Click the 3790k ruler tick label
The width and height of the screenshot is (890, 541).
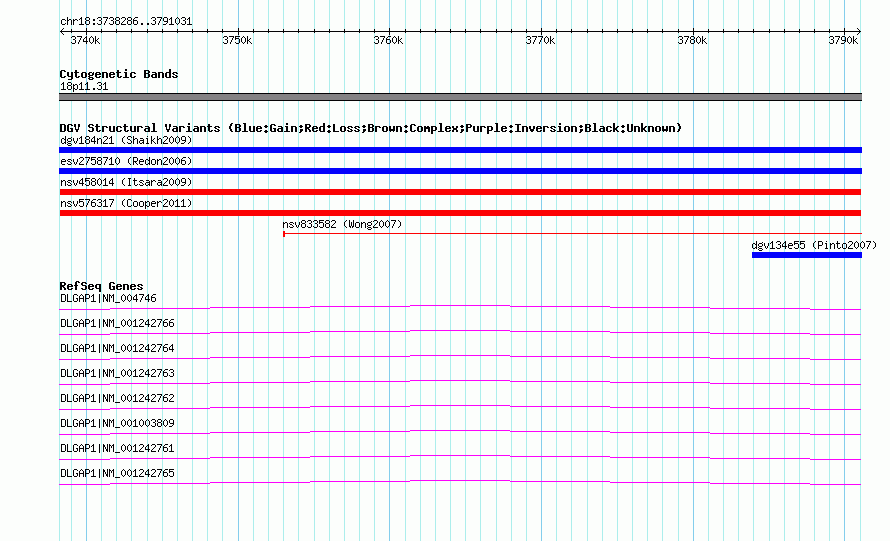843,40
